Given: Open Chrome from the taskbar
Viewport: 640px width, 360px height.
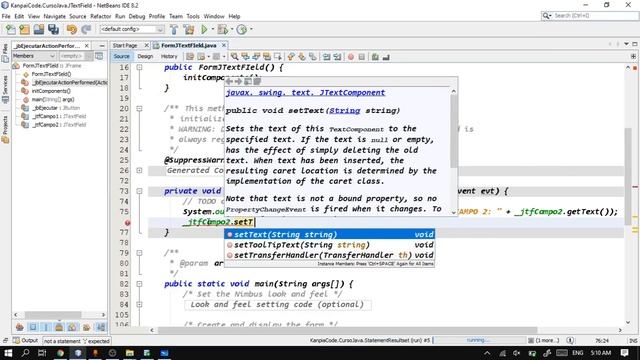Looking at the screenshot, I should coord(60,353).
